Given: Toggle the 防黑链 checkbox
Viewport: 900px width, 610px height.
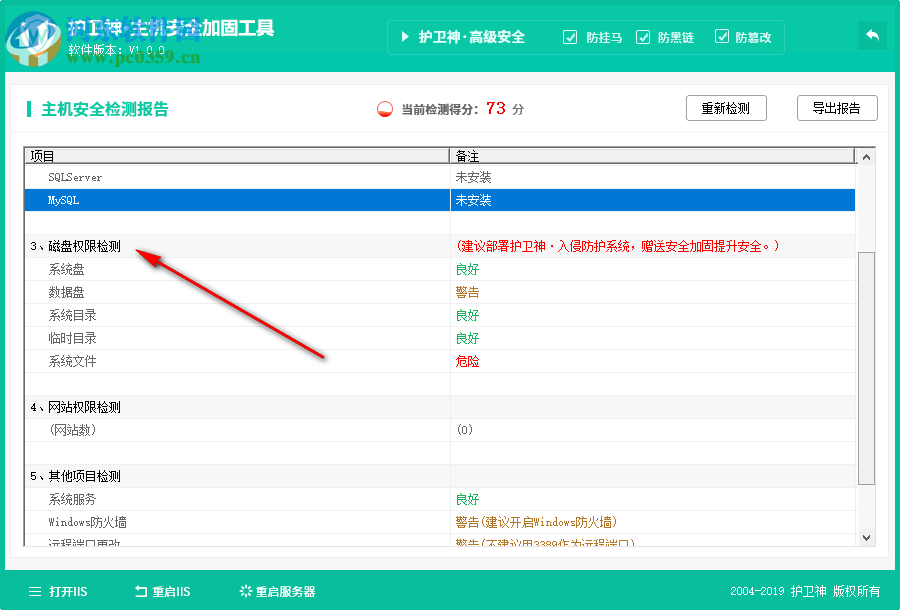Looking at the screenshot, I should (x=646, y=37).
